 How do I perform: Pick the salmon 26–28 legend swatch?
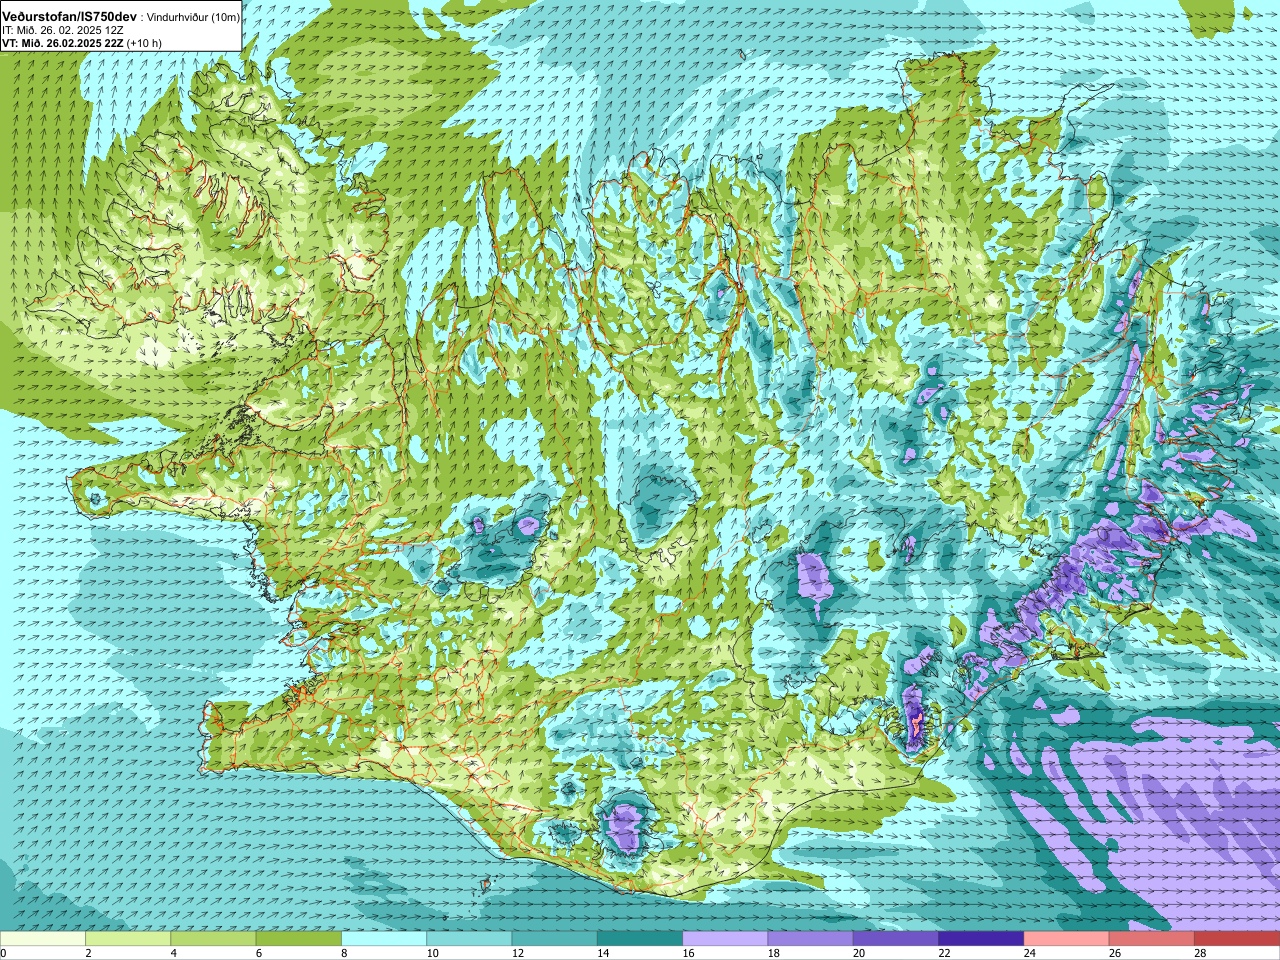[1152, 939]
